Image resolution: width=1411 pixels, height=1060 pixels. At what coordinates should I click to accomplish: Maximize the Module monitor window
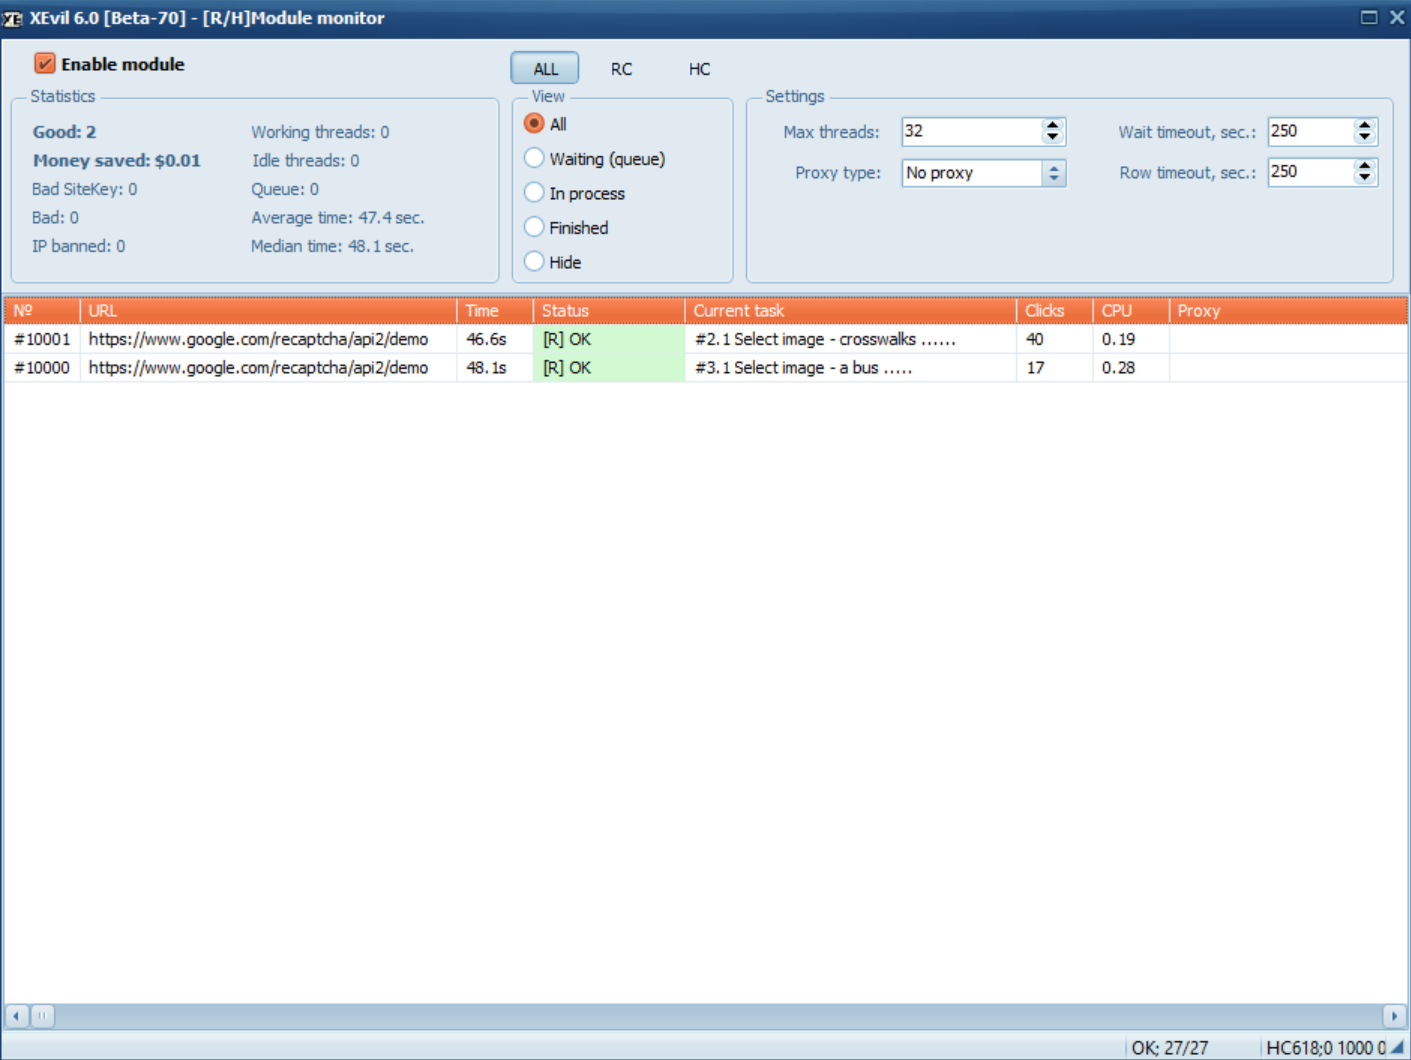click(x=1369, y=18)
